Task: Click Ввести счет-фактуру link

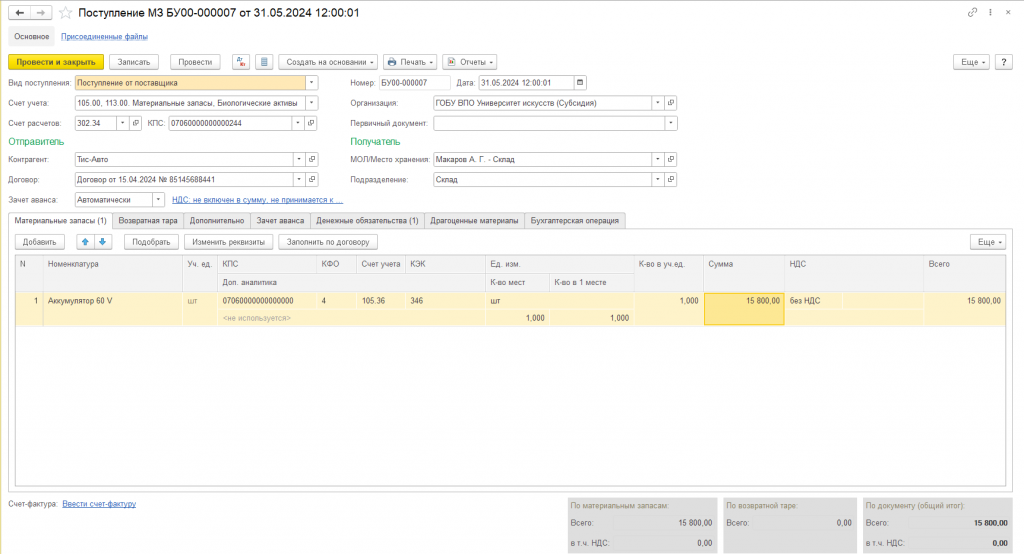Action: click(x=99, y=504)
